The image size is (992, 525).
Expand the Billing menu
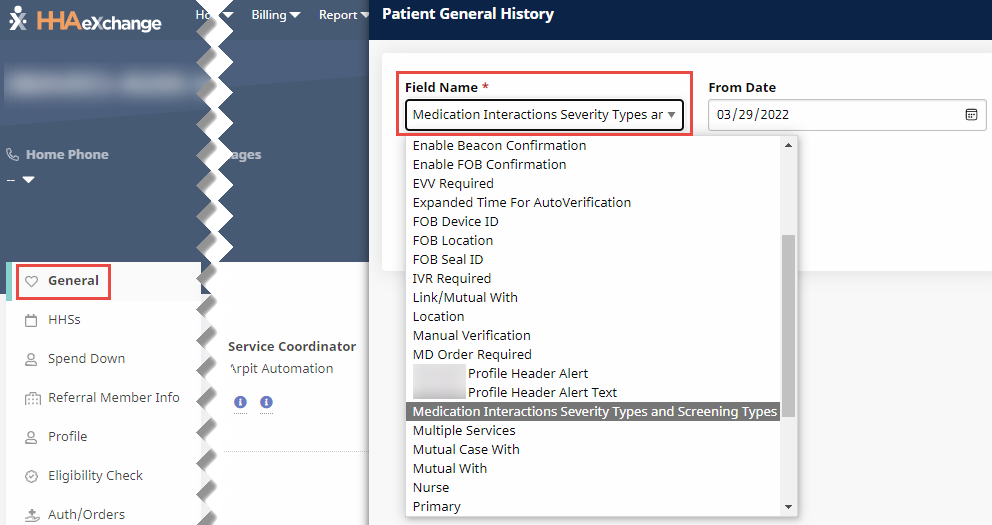pyautogui.click(x=276, y=15)
